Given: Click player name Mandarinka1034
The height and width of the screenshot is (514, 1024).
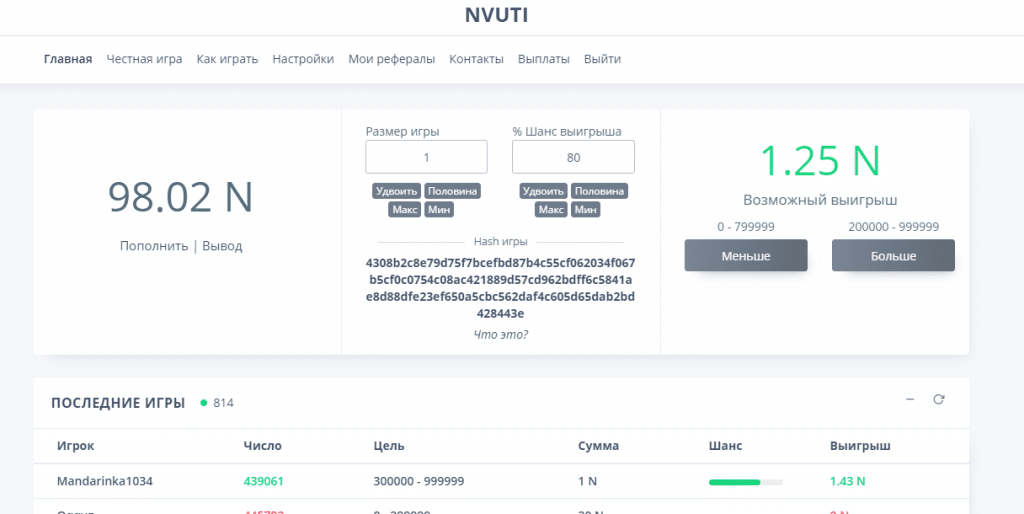Looking at the screenshot, I should (x=104, y=481).
